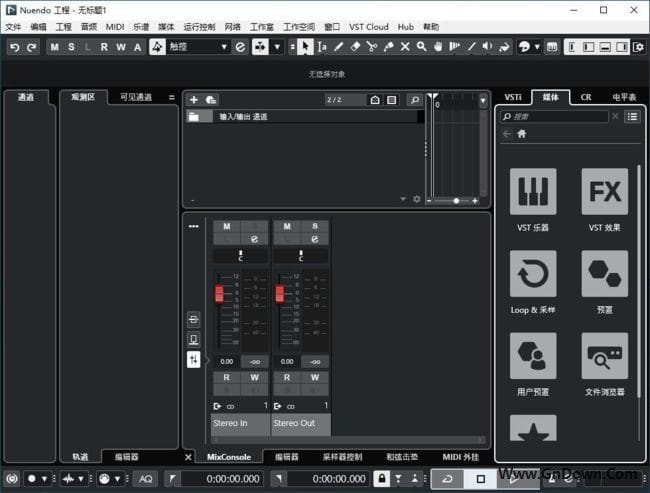
Task: Select the Draw pencil tool
Action: click(x=339, y=47)
